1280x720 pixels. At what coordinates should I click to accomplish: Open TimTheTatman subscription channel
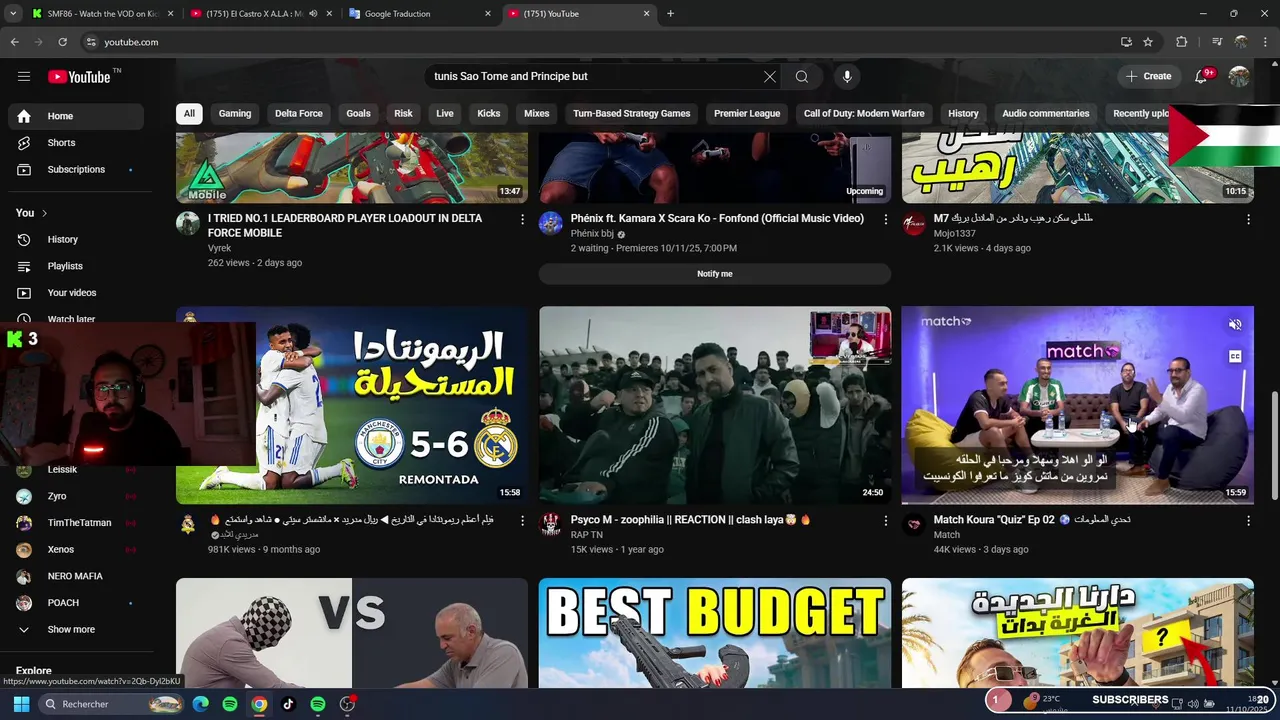click(76, 523)
